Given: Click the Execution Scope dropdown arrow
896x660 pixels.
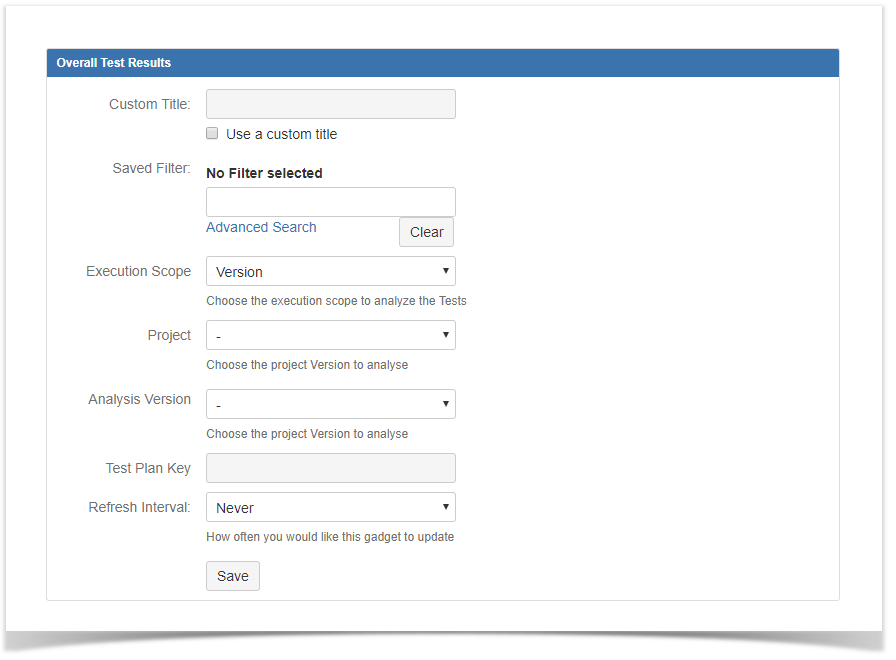Looking at the screenshot, I should (446, 271).
